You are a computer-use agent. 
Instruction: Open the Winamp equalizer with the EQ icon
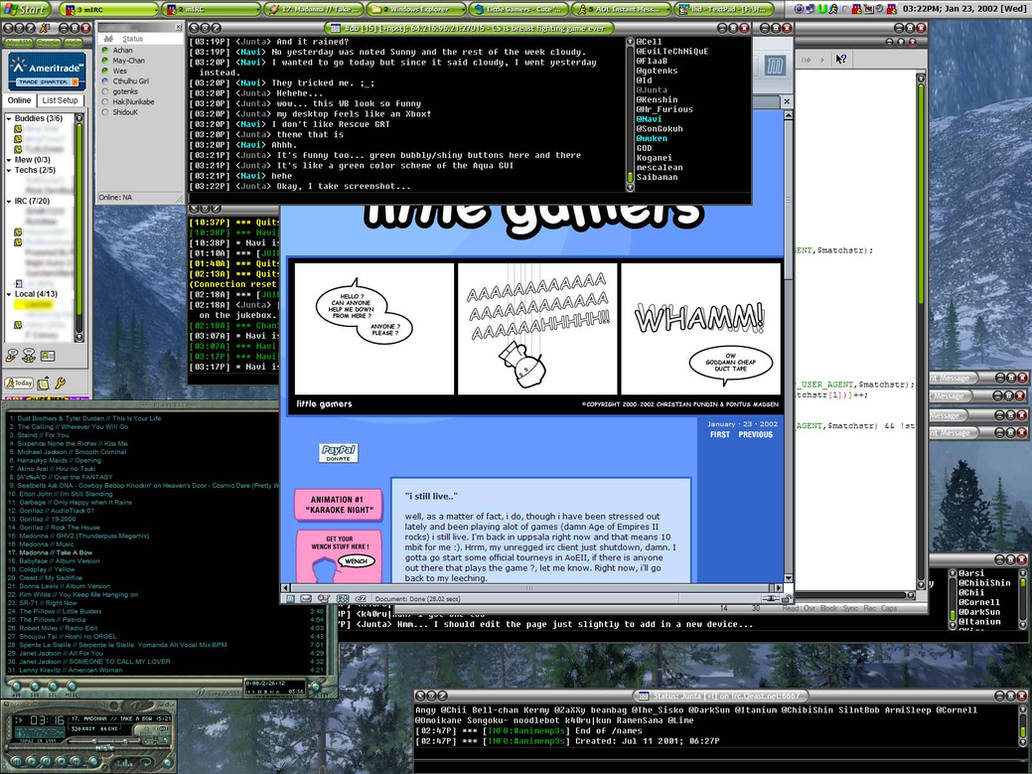click(x=148, y=740)
